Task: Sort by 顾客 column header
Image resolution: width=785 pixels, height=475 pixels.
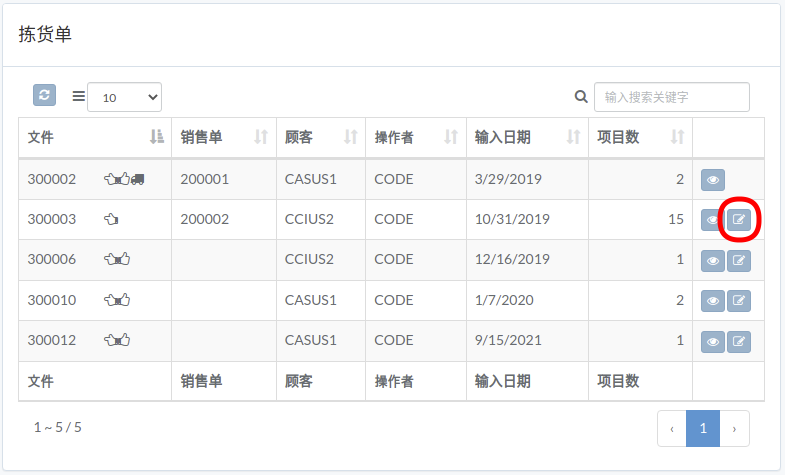Action: [321, 137]
